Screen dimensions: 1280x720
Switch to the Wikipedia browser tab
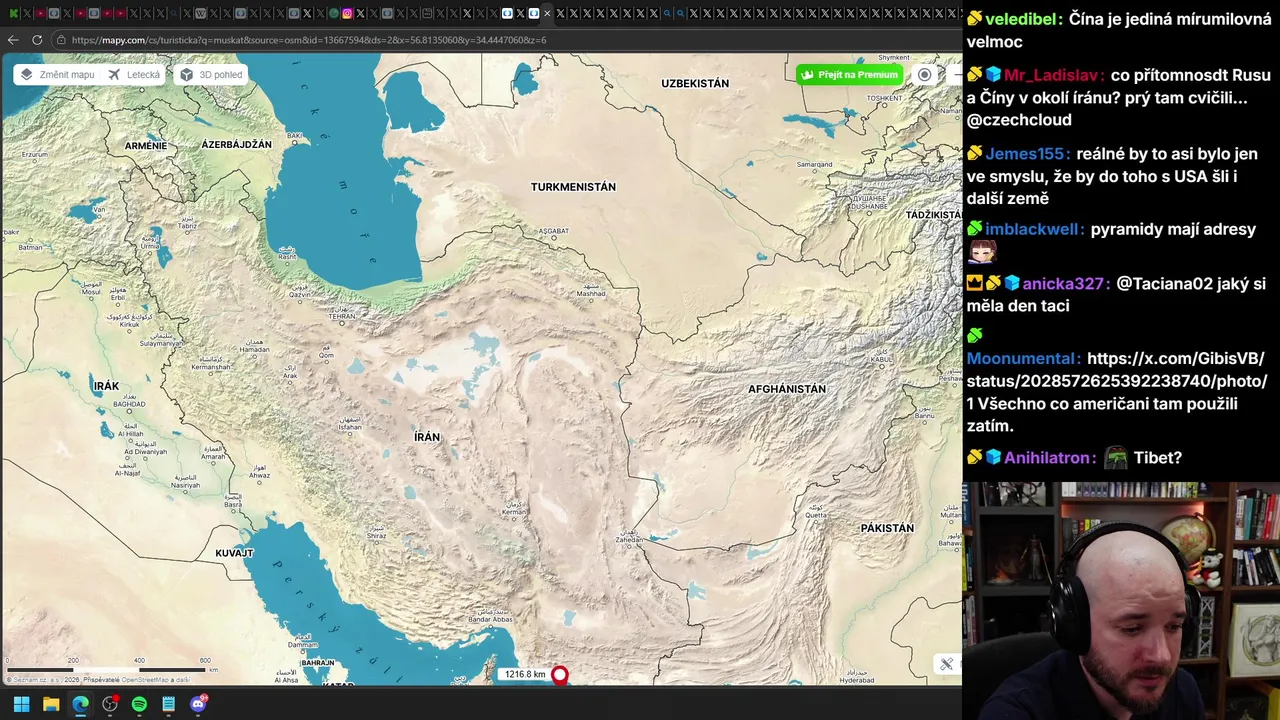pyautogui.click(x=200, y=14)
